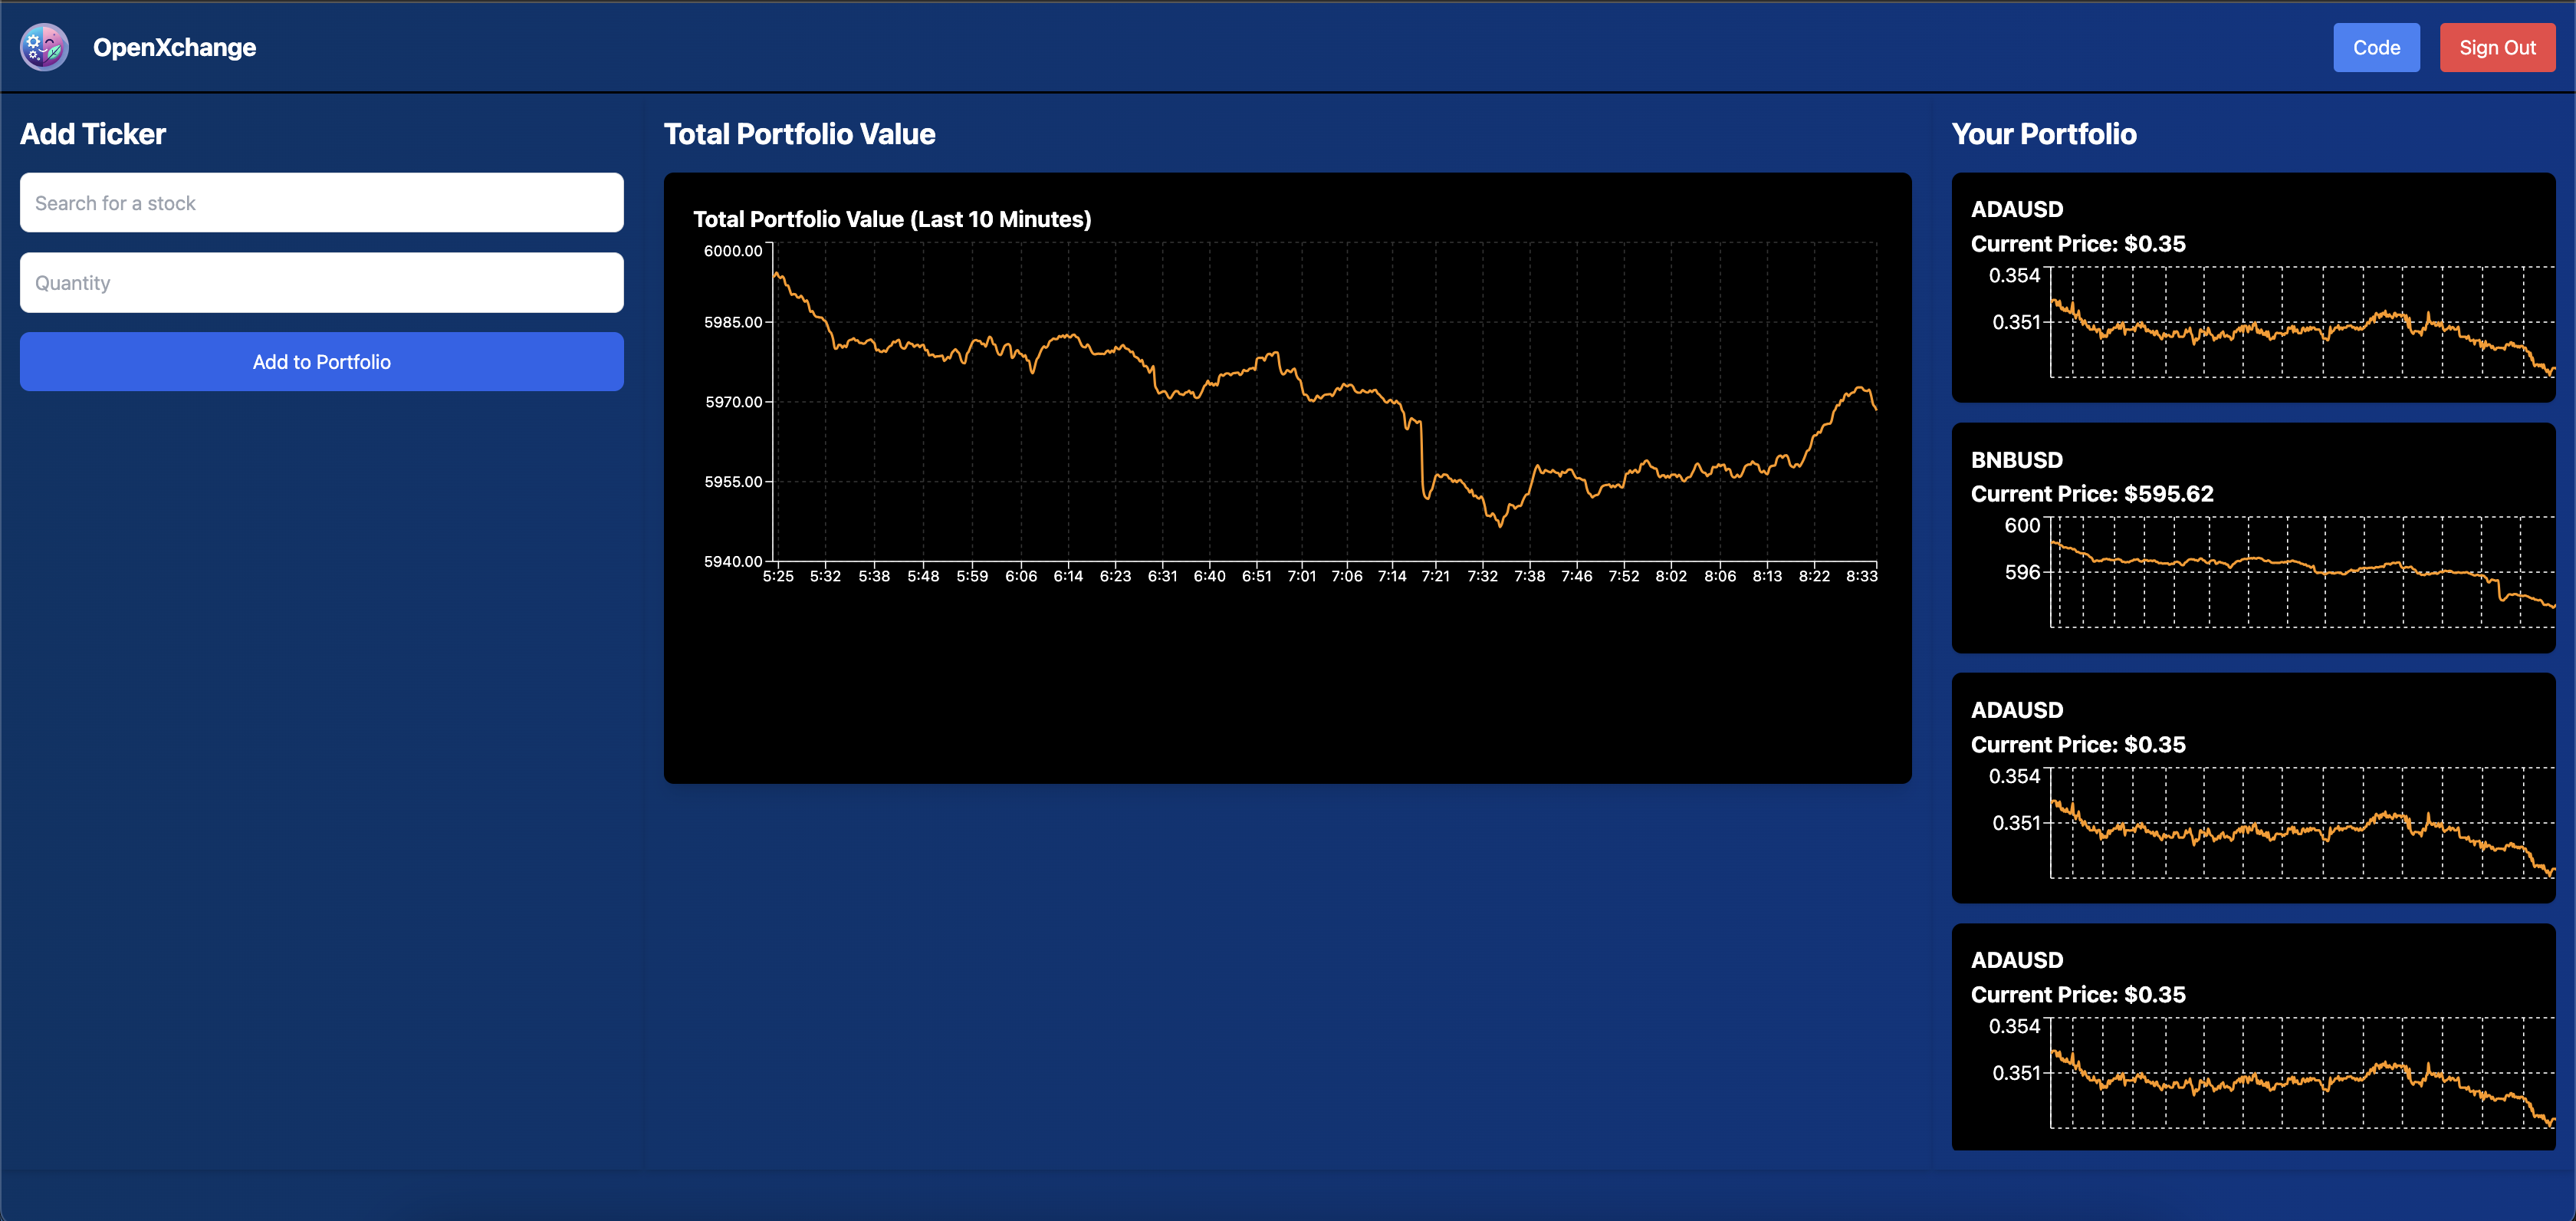Click BNBUSD Current Price $595.62 text
The width and height of the screenshot is (2576, 1221).
pyautogui.click(x=2091, y=494)
